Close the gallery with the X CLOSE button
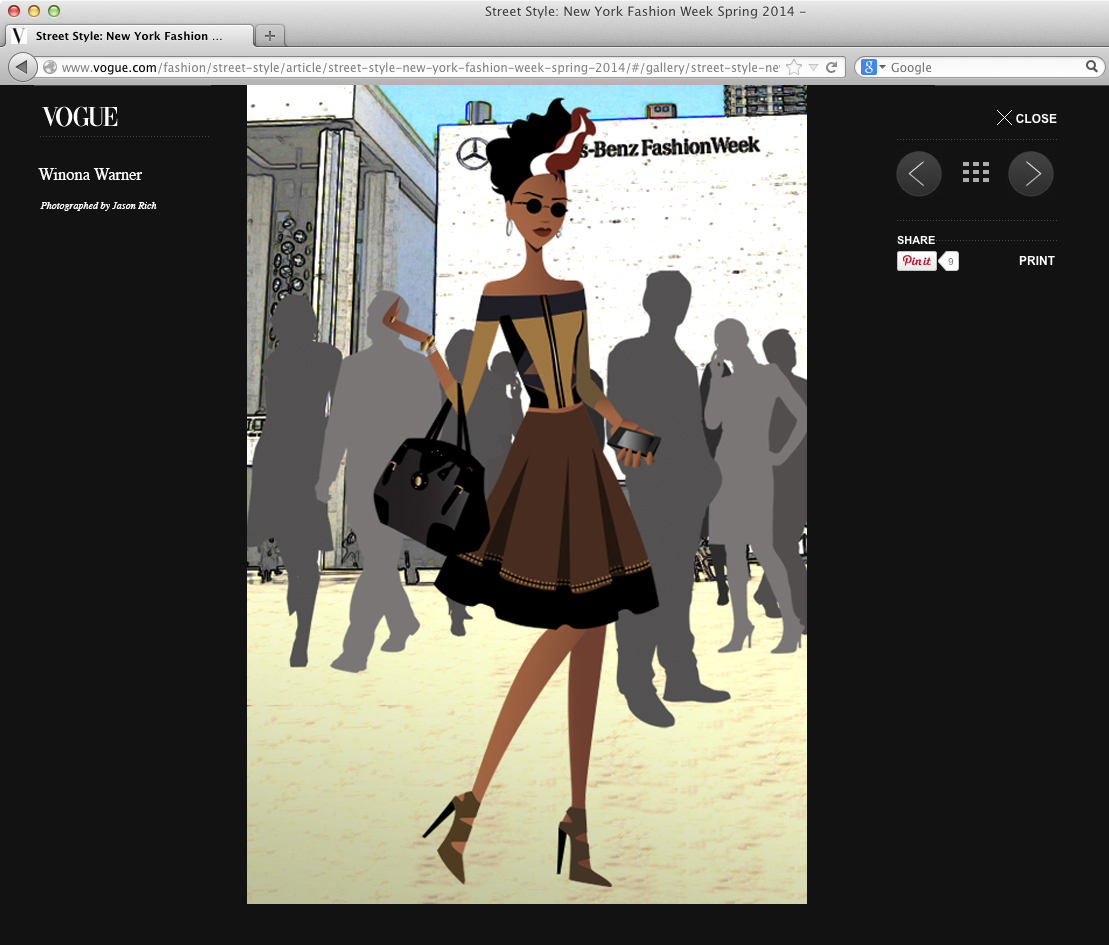This screenshot has width=1109, height=945. pos(1026,118)
